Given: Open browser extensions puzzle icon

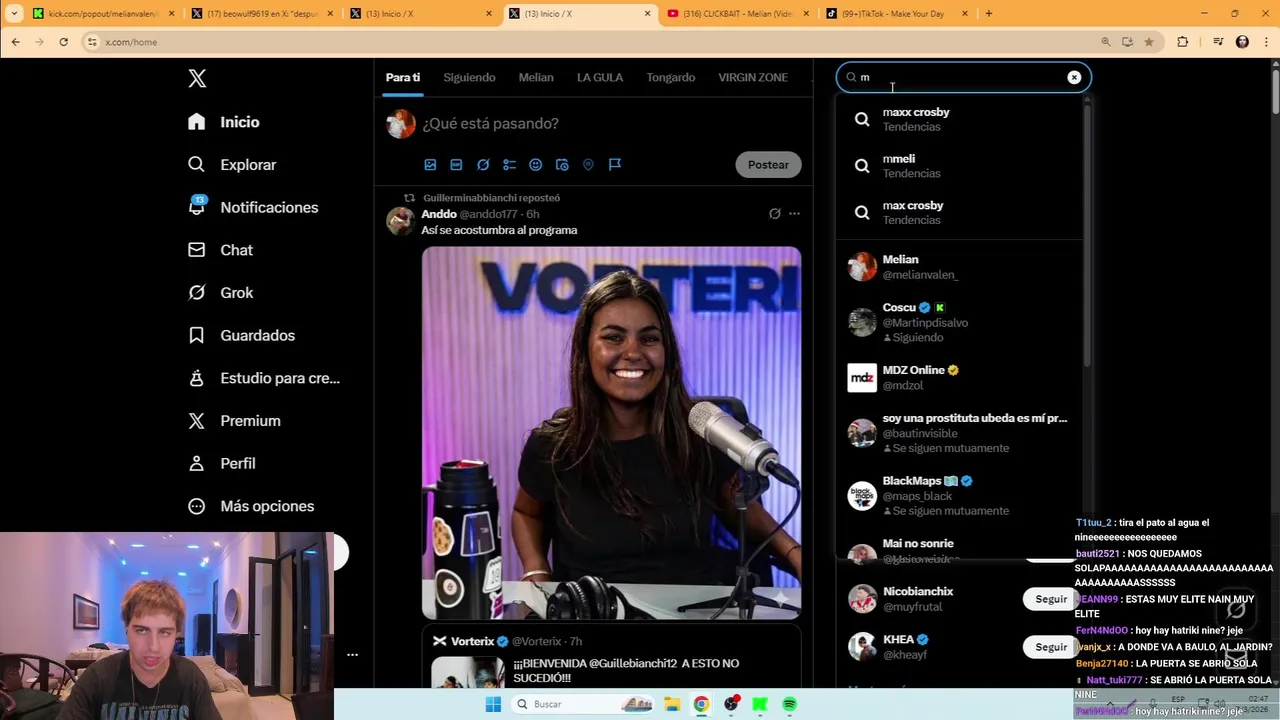Looking at the screenshot, I should (1183, 42).
